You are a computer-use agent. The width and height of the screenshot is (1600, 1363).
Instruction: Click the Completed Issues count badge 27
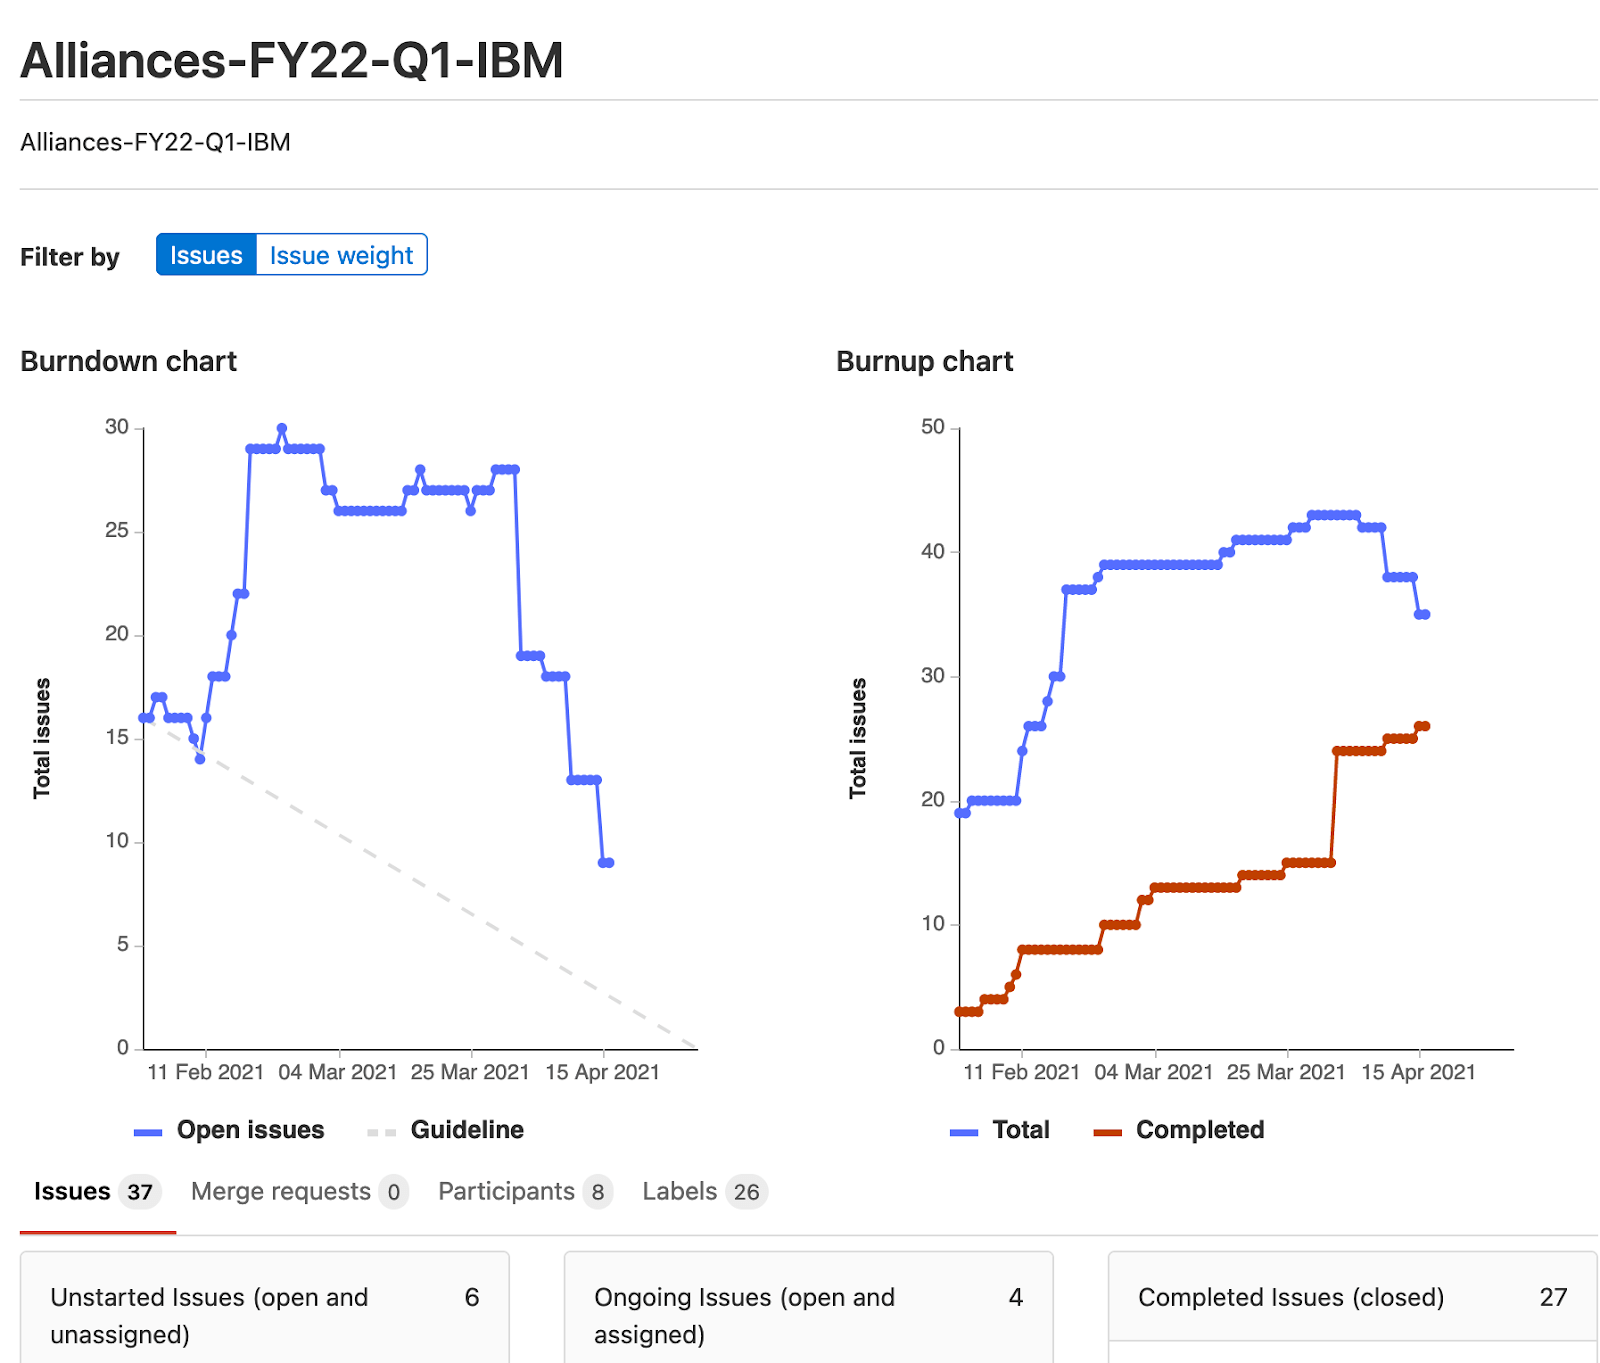point(1553,1298)
